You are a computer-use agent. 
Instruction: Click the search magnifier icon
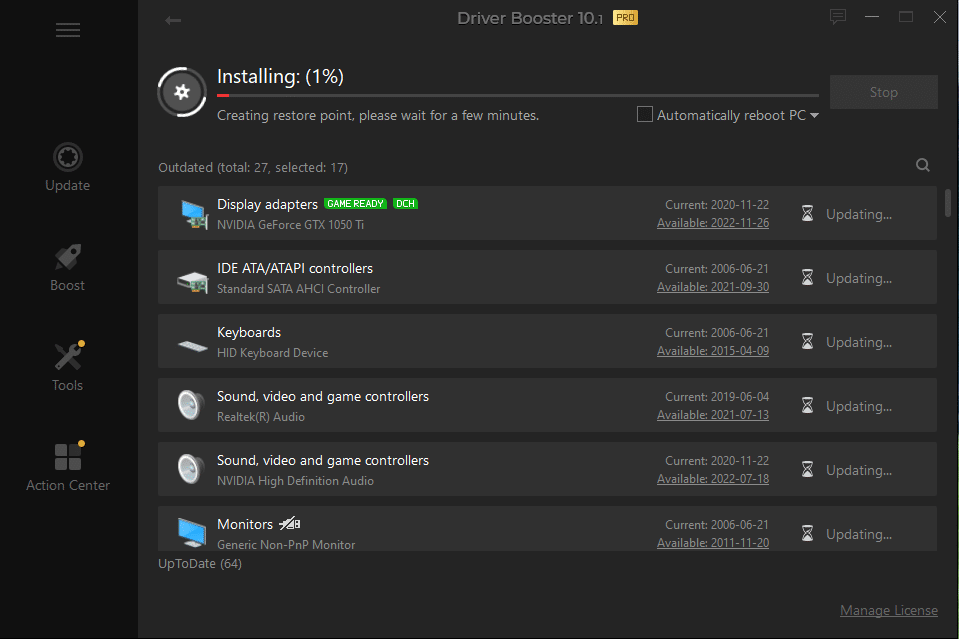923,165
